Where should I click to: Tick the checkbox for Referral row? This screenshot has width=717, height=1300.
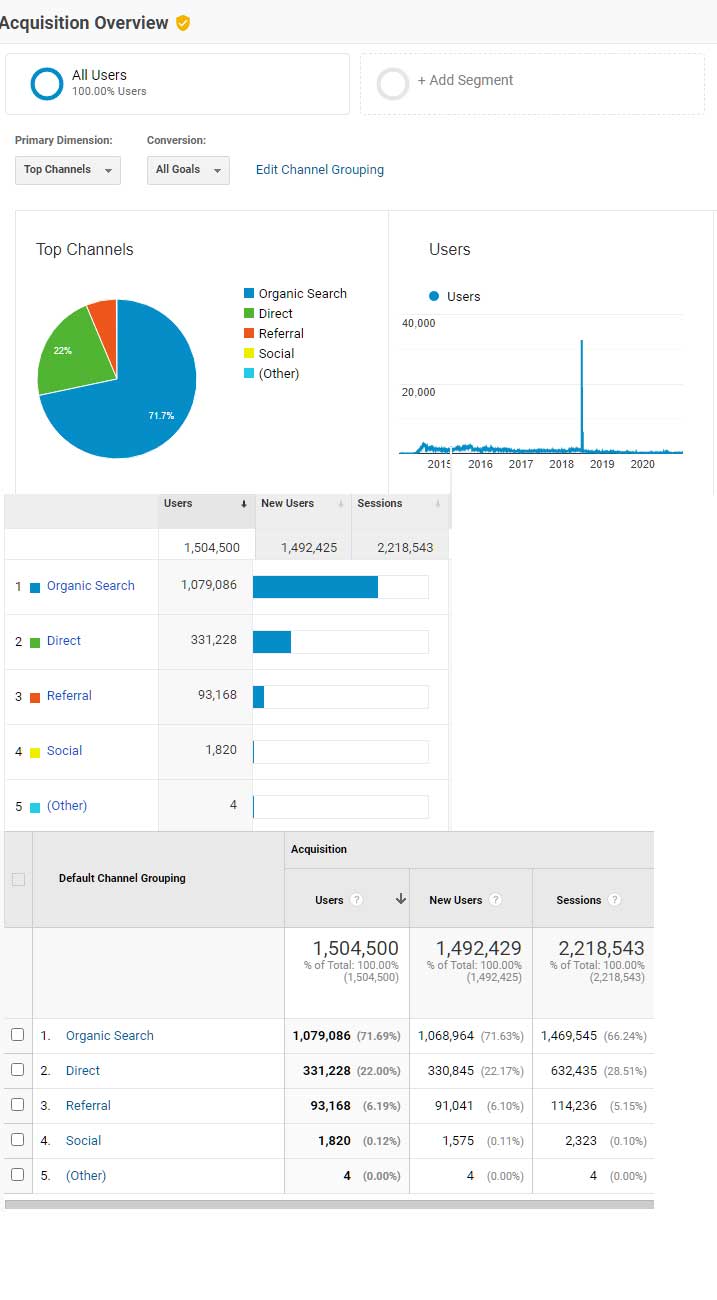(x=17, y=1105)
